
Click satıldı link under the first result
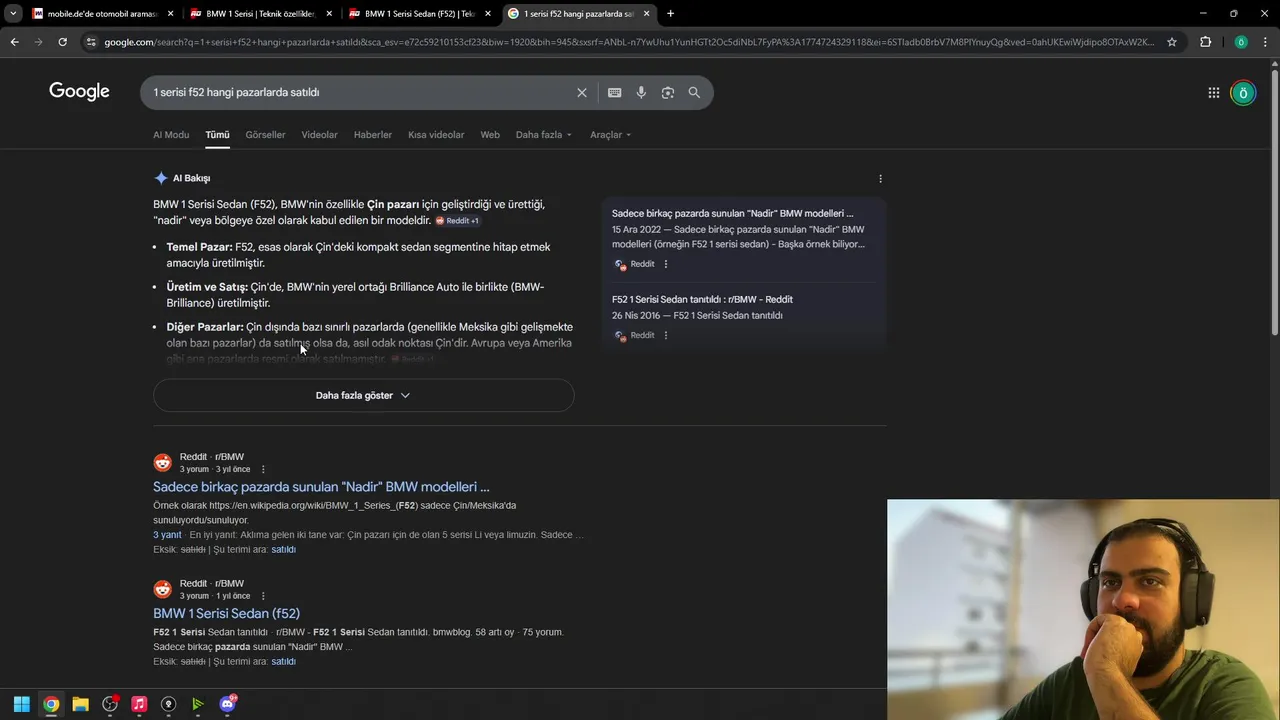coord(283,549)
